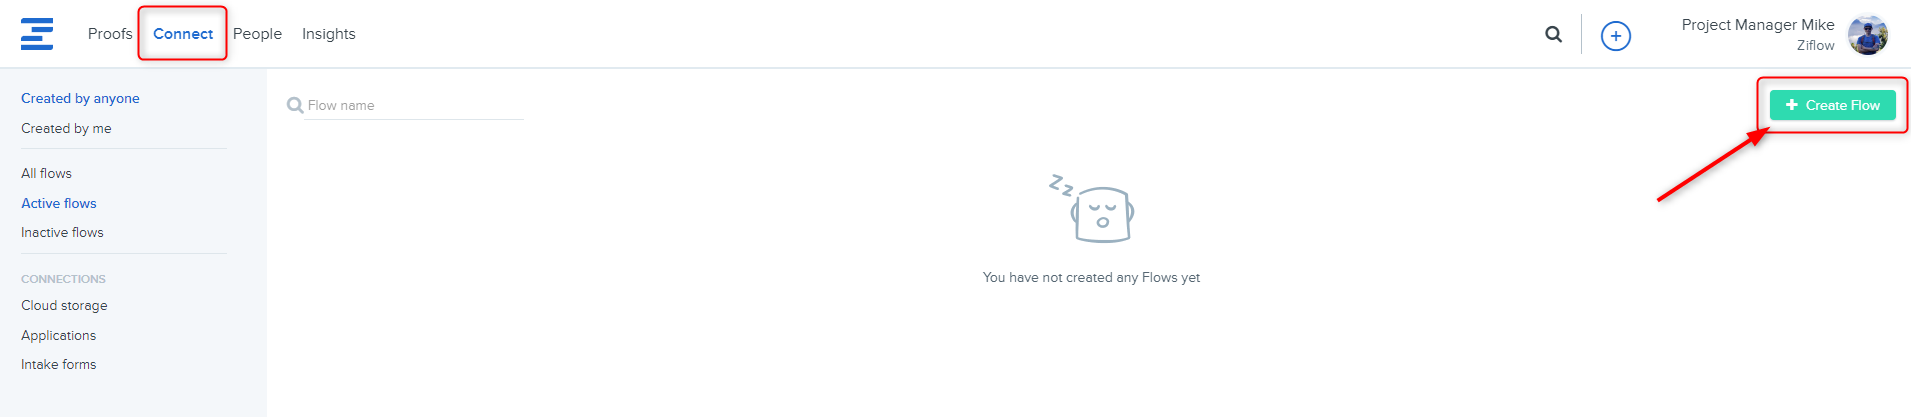This screenshot has height=417, width=1911.
Task: Select Active flows filter
Action: (59, 203)
